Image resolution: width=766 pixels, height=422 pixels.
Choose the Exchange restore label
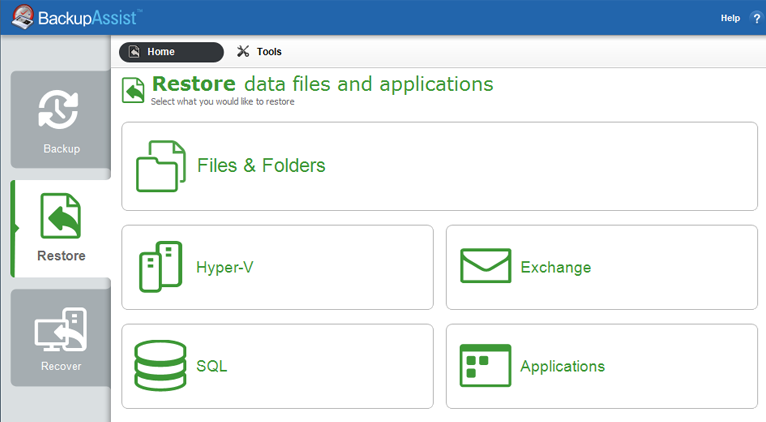(555, 267)
